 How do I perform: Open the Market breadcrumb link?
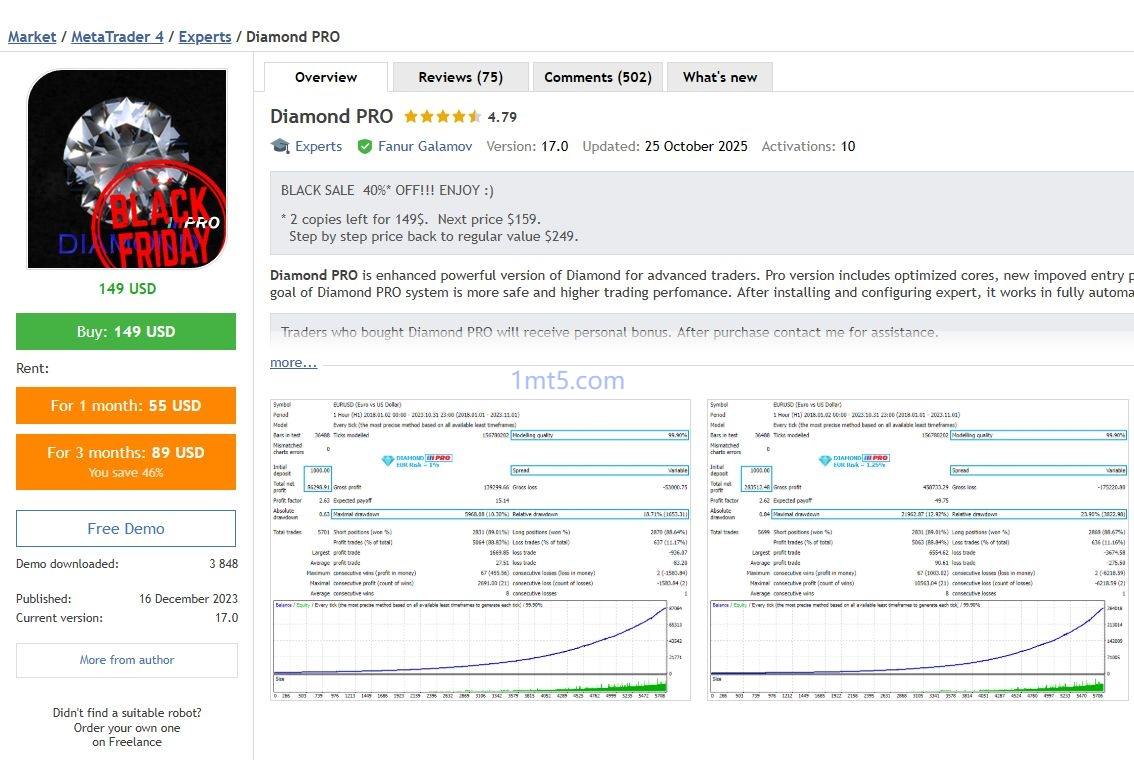(x=32, y=37)
